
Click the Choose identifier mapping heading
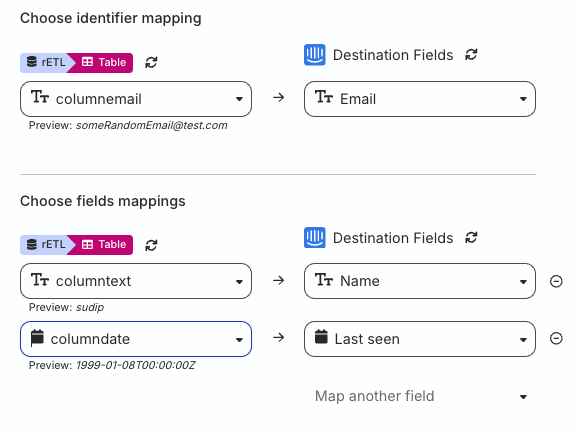click(x=111, y=18)
